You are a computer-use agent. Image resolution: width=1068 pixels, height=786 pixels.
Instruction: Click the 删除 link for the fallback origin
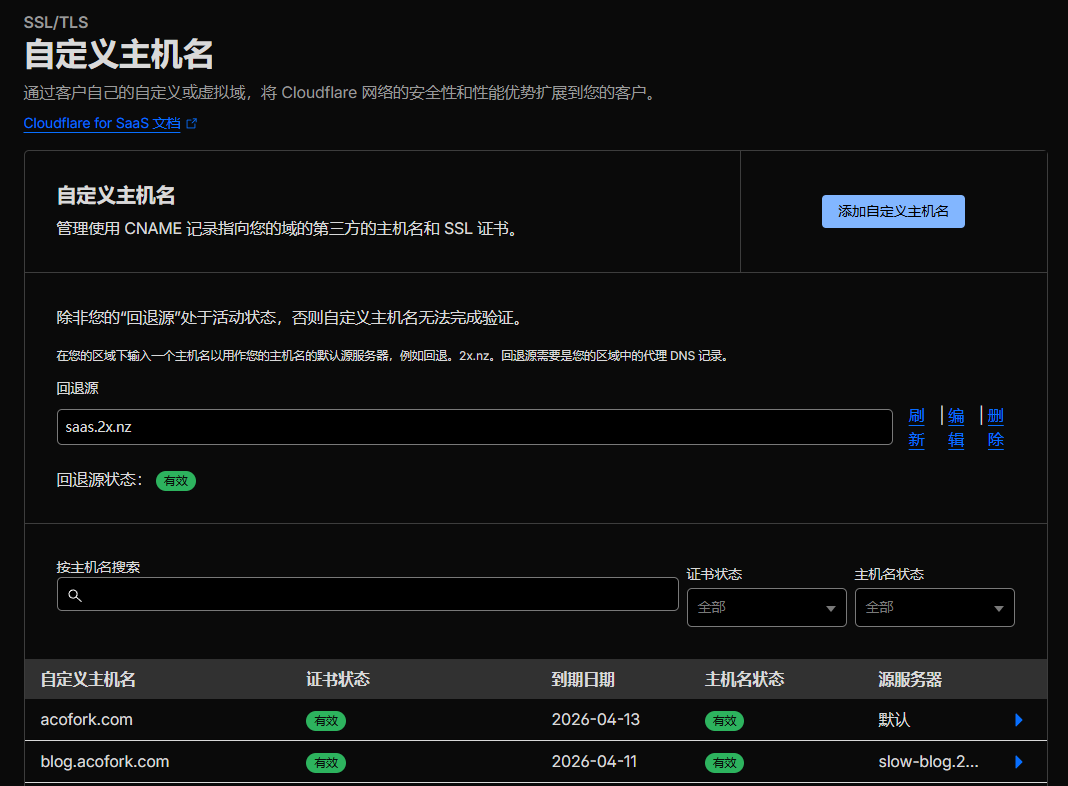click(x=995, y=428)
